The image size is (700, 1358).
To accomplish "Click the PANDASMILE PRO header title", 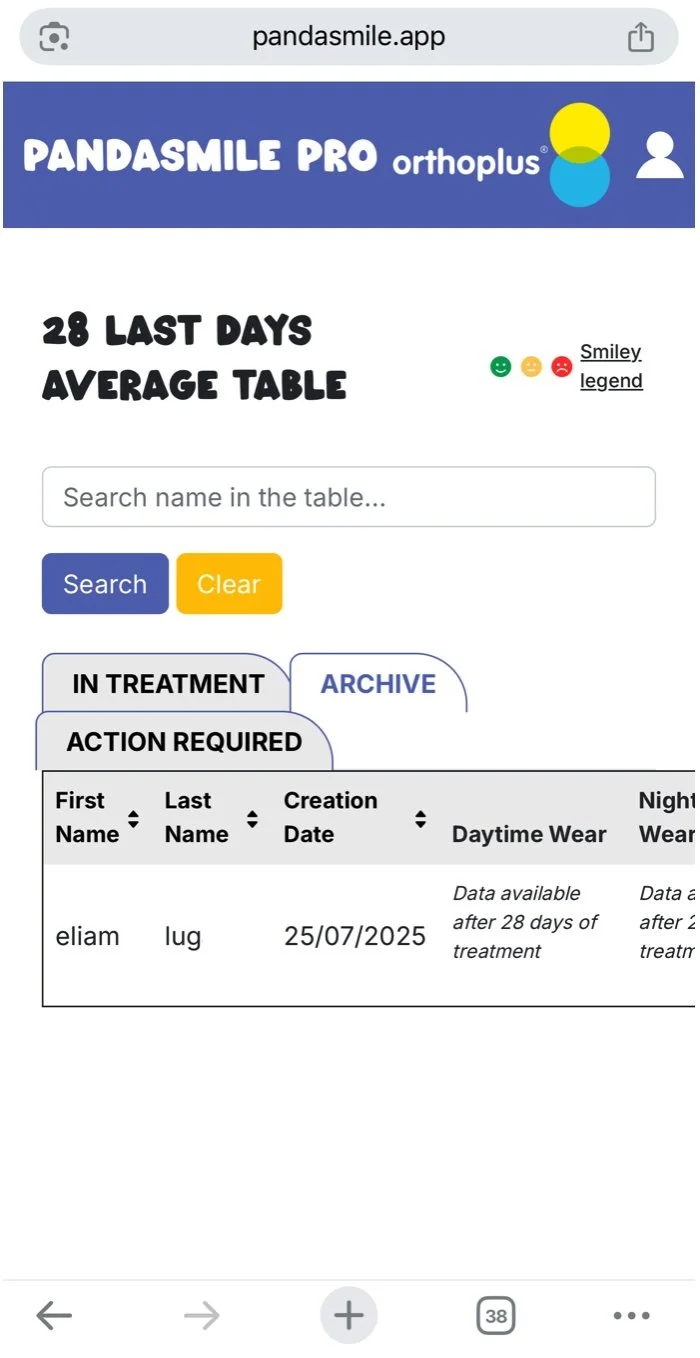I will click(x=200, y=156).
